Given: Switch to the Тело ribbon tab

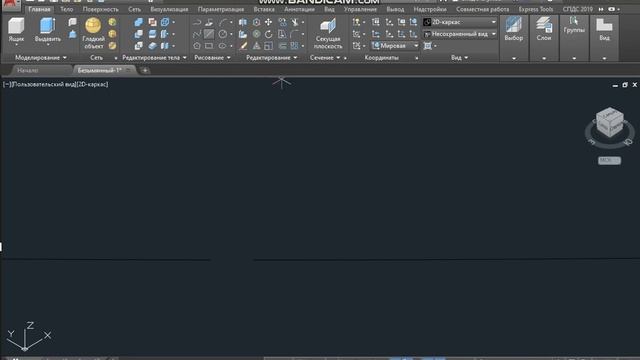Looking at the screenshot, I should coord(67,9).
